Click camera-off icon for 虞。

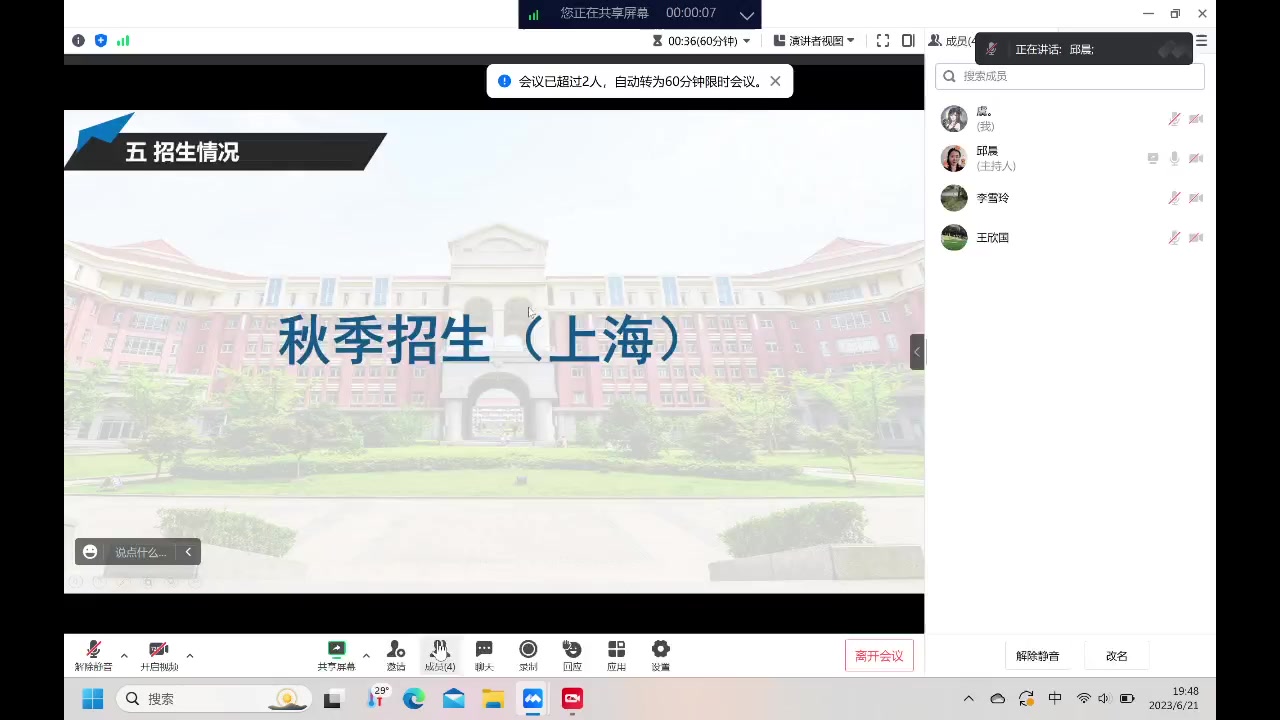1196,119
